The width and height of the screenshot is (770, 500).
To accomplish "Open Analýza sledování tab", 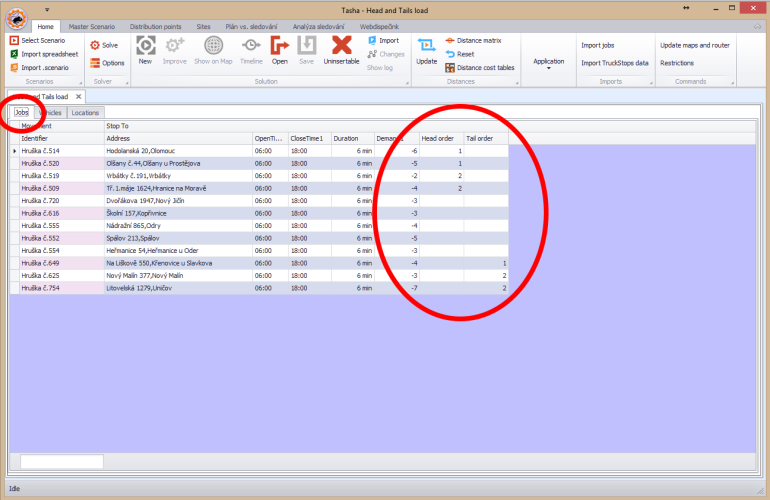I will pyautogui.click(x=318, y=27).
